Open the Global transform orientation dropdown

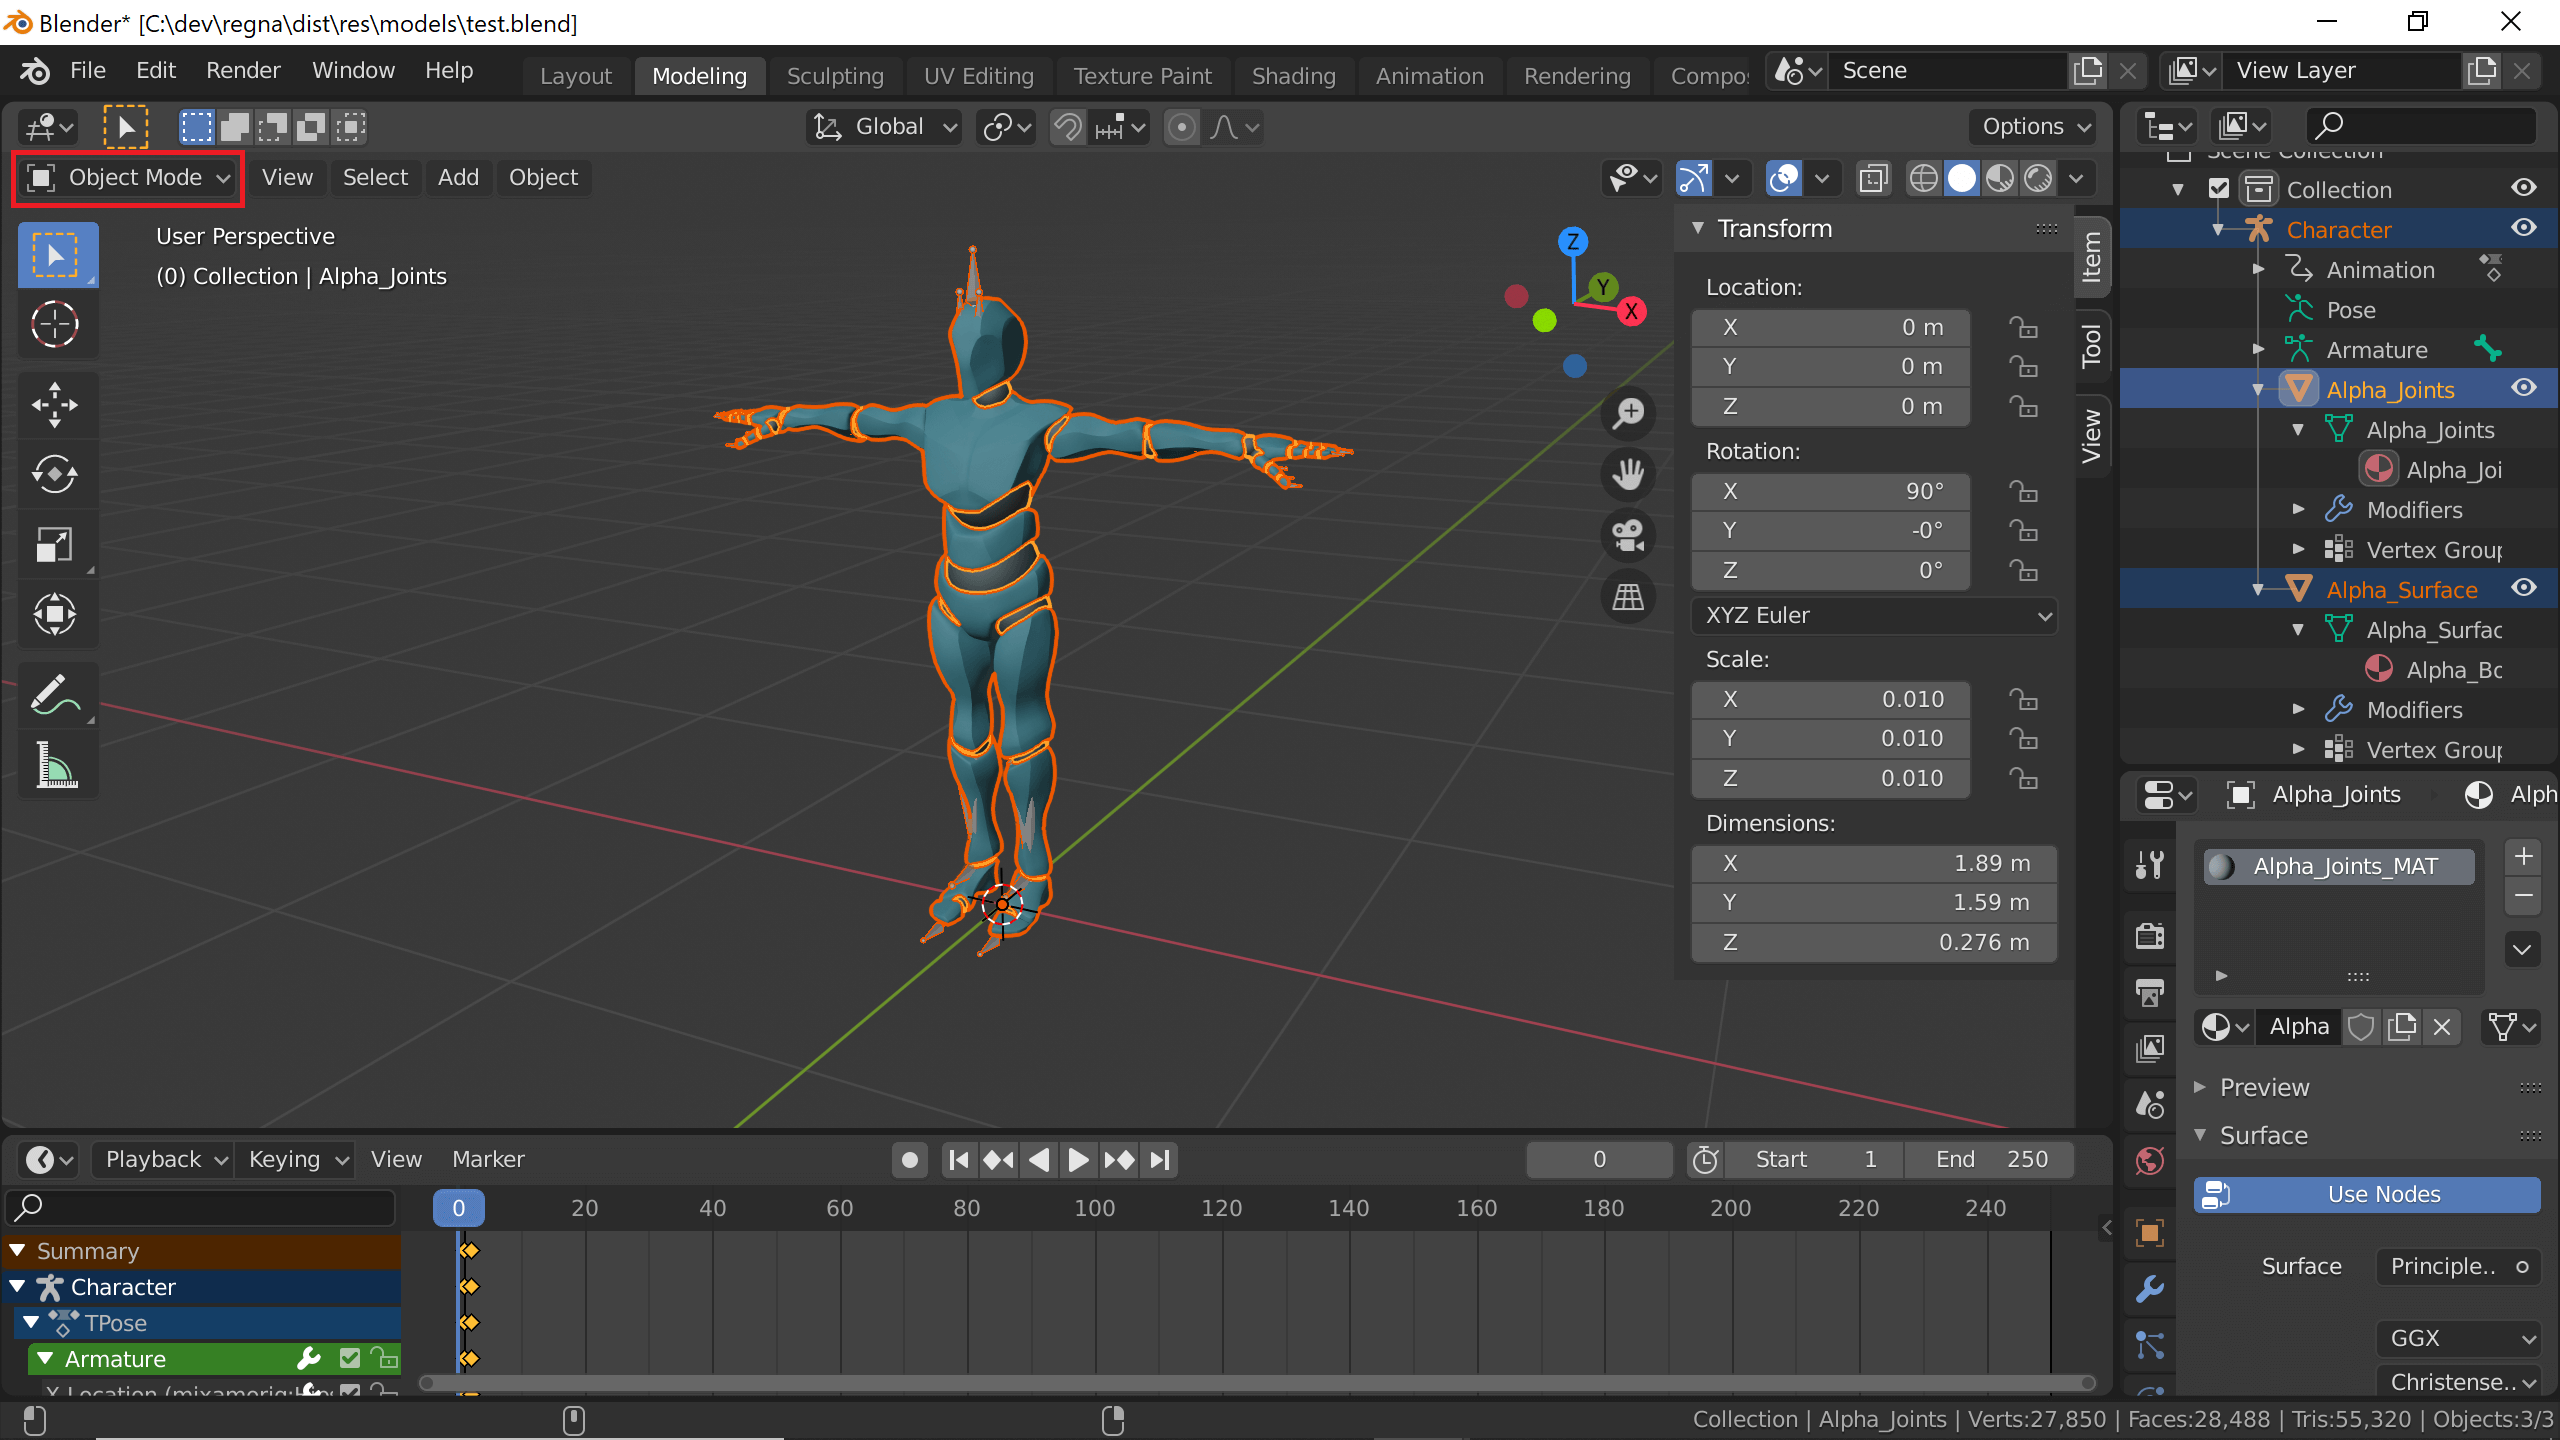[x=884, y=127]
